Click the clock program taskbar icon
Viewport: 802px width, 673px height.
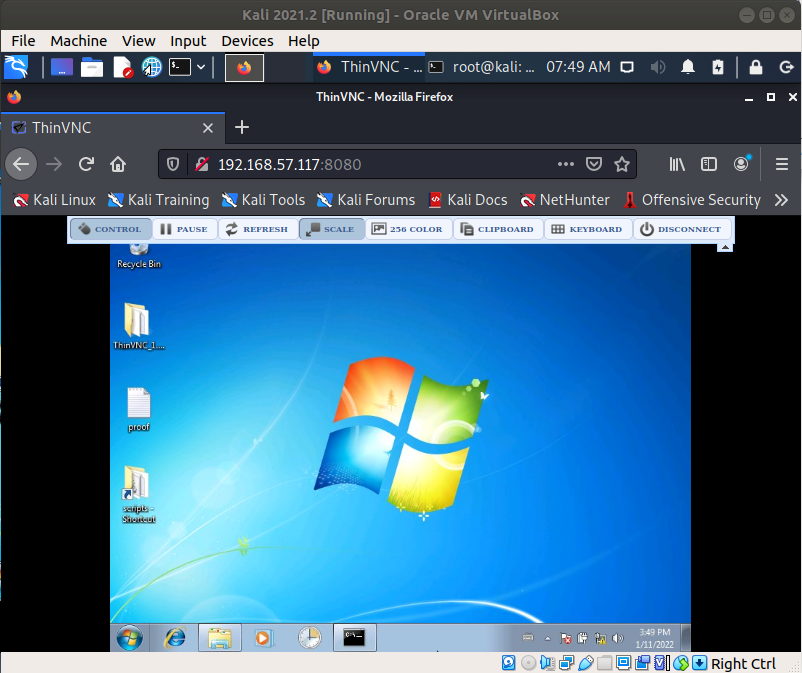[x=309, y=638]
